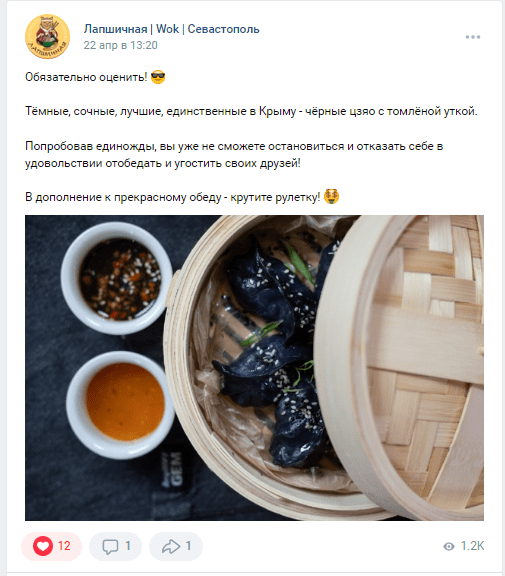Click the paragraph starting "Тёмные, сочные, лучшие"
The height and width of the screenshot is (576, 505).
(x=251, y=111)
